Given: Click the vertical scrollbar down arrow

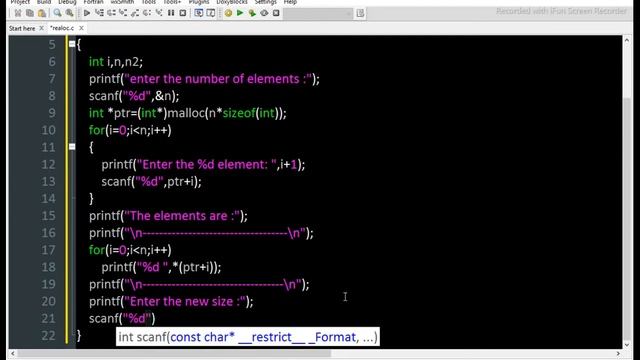Looking at the screenshot, I should point(627,344).
